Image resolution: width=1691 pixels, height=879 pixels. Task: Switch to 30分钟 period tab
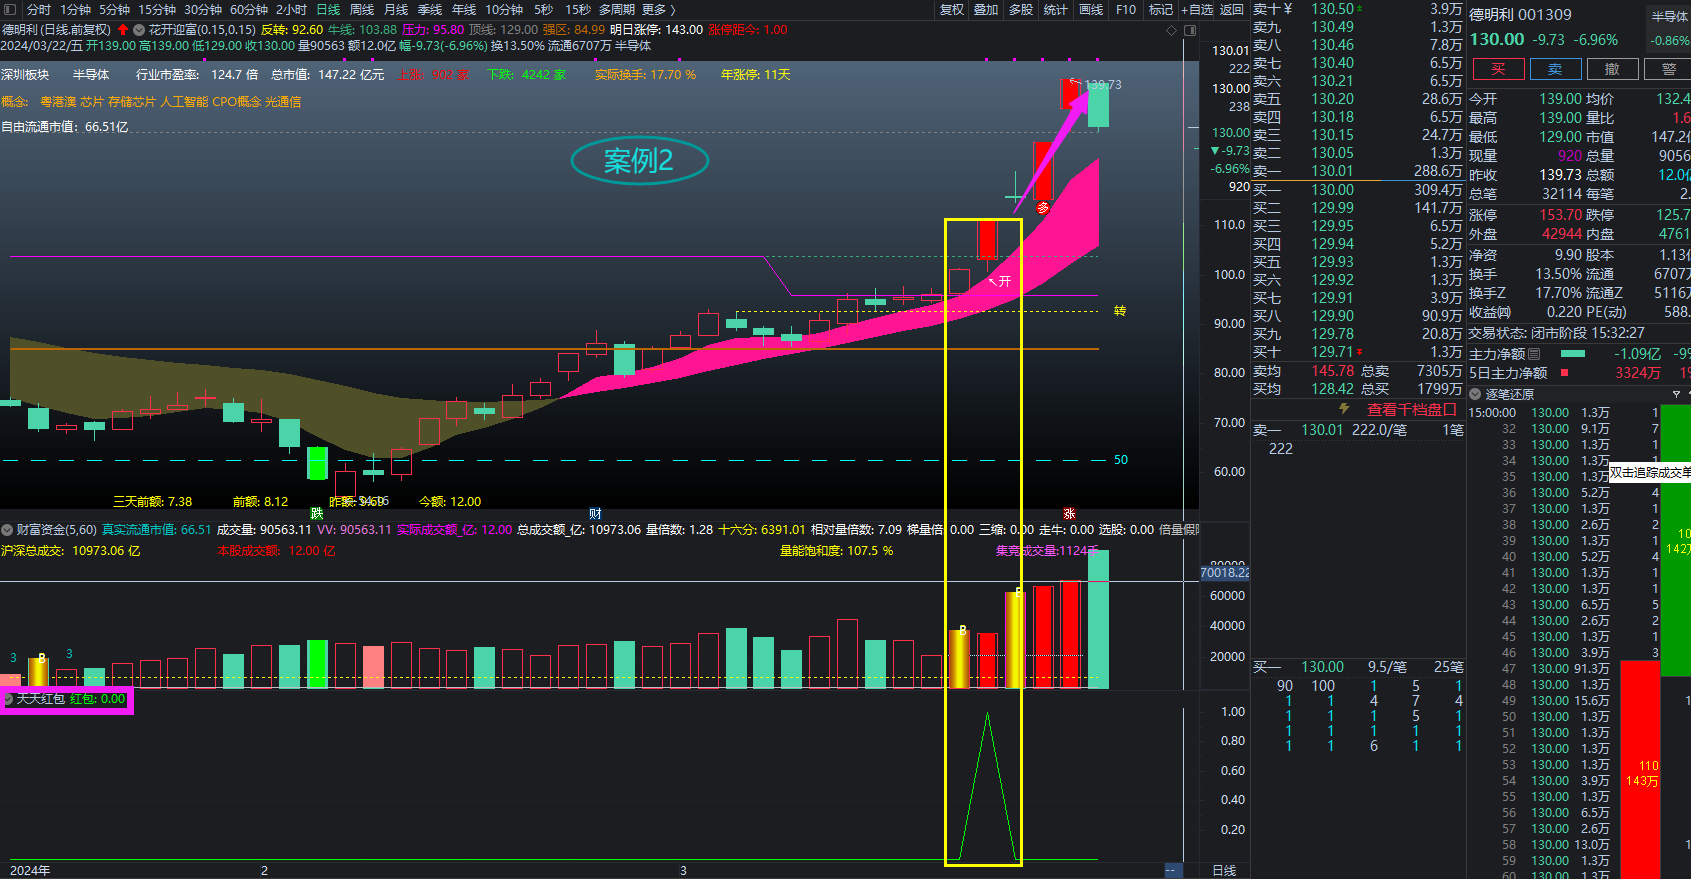(x=203, y=9)
